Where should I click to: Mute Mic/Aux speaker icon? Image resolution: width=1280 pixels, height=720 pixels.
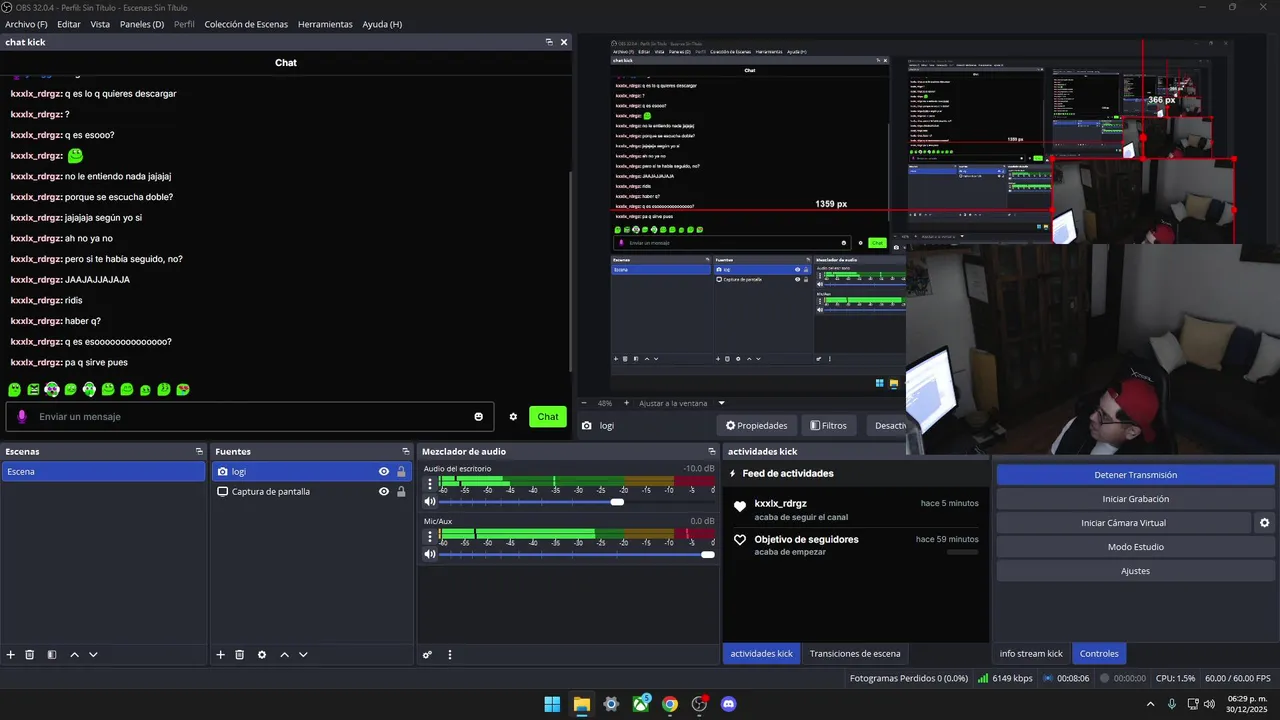(430, 554)
